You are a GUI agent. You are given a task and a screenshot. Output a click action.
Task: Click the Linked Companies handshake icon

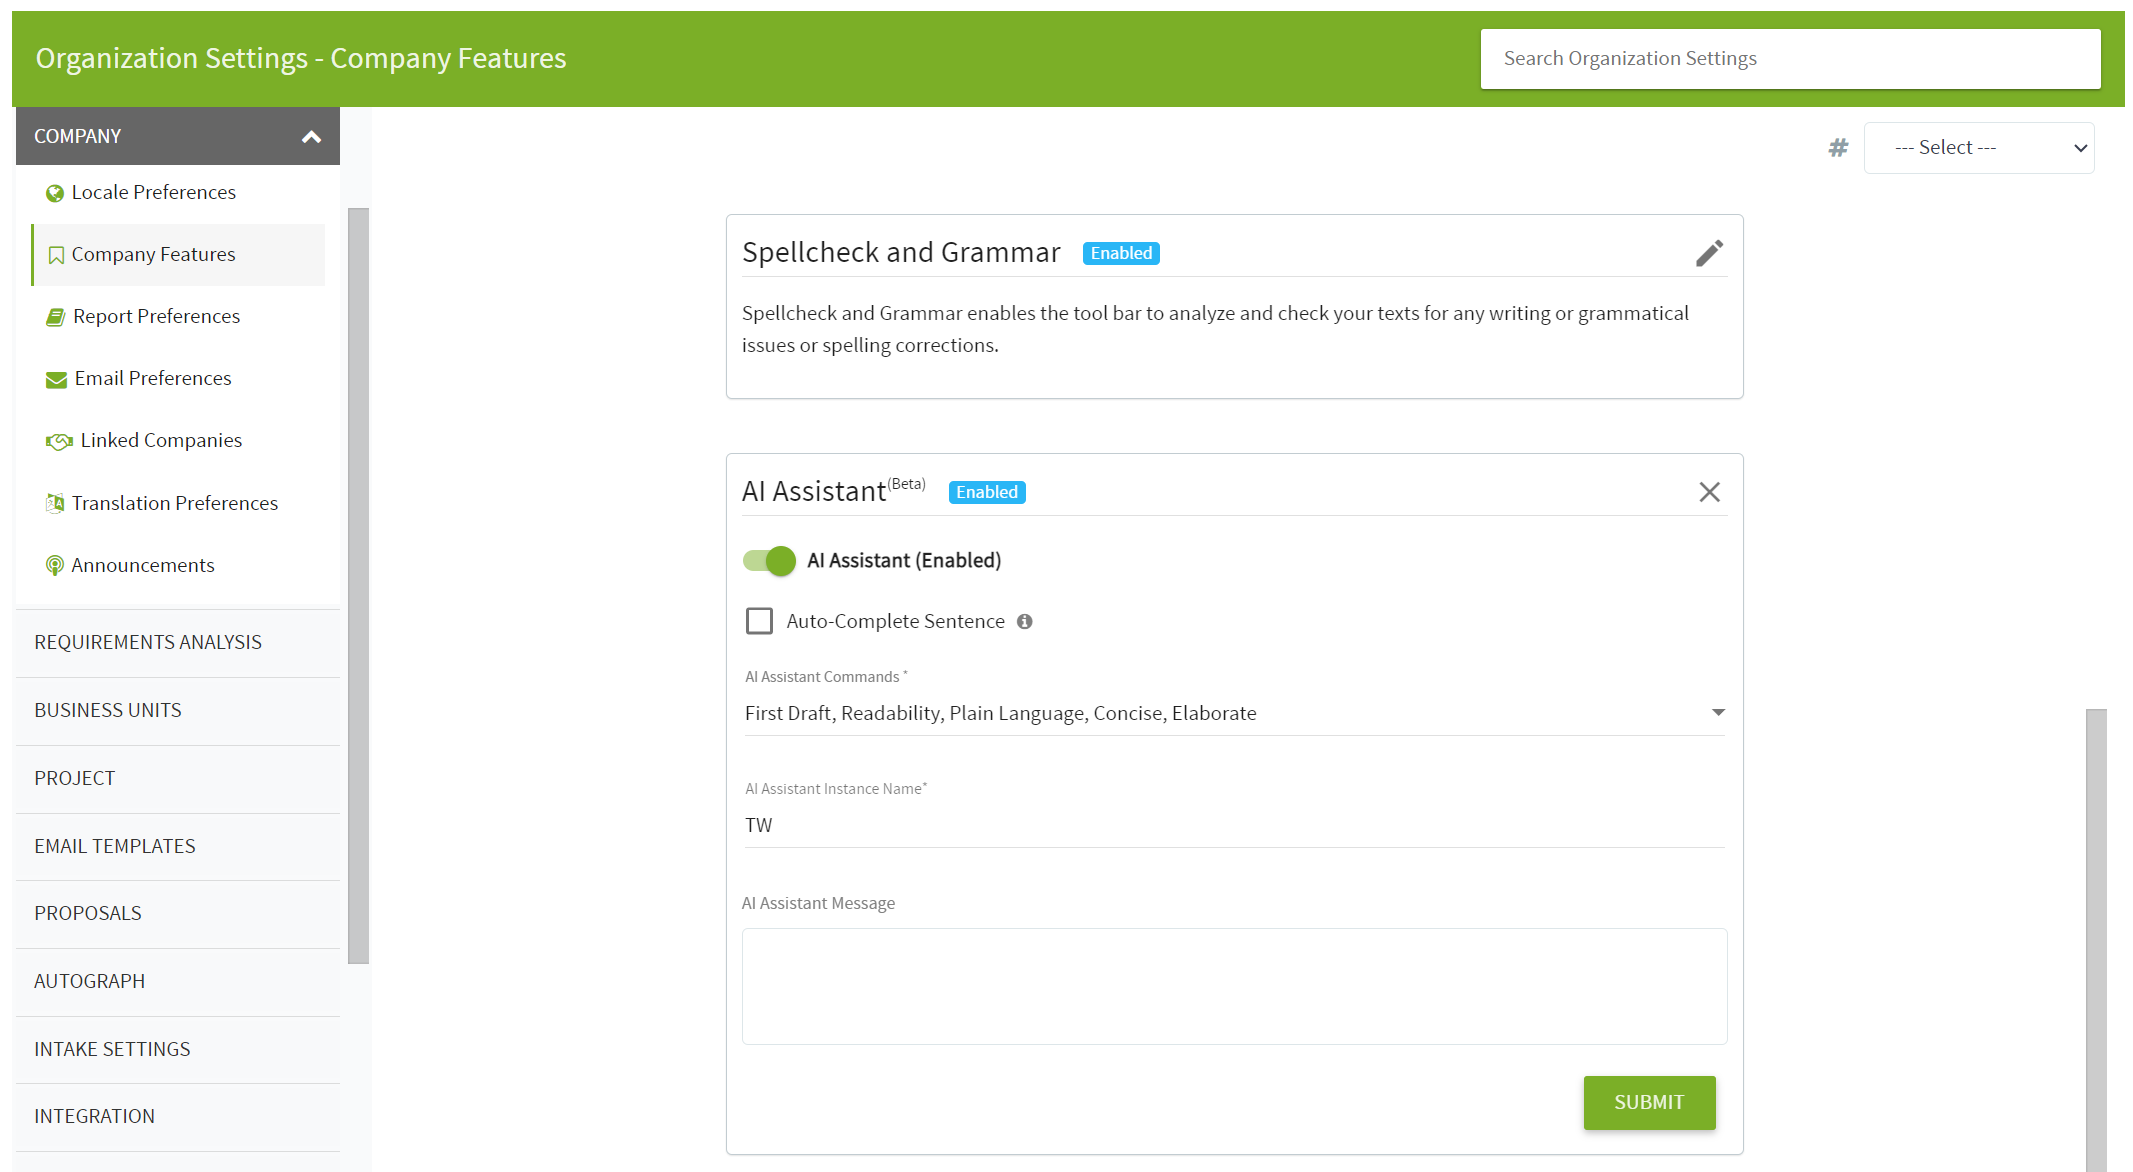click(57, 440)
